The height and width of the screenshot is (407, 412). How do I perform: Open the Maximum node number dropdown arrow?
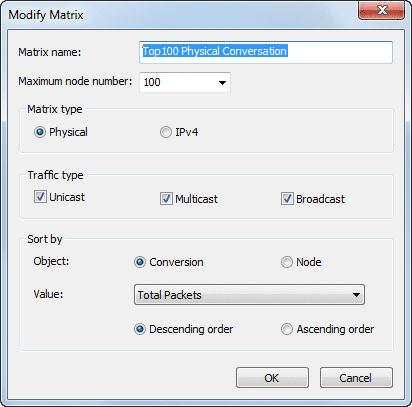222,82
